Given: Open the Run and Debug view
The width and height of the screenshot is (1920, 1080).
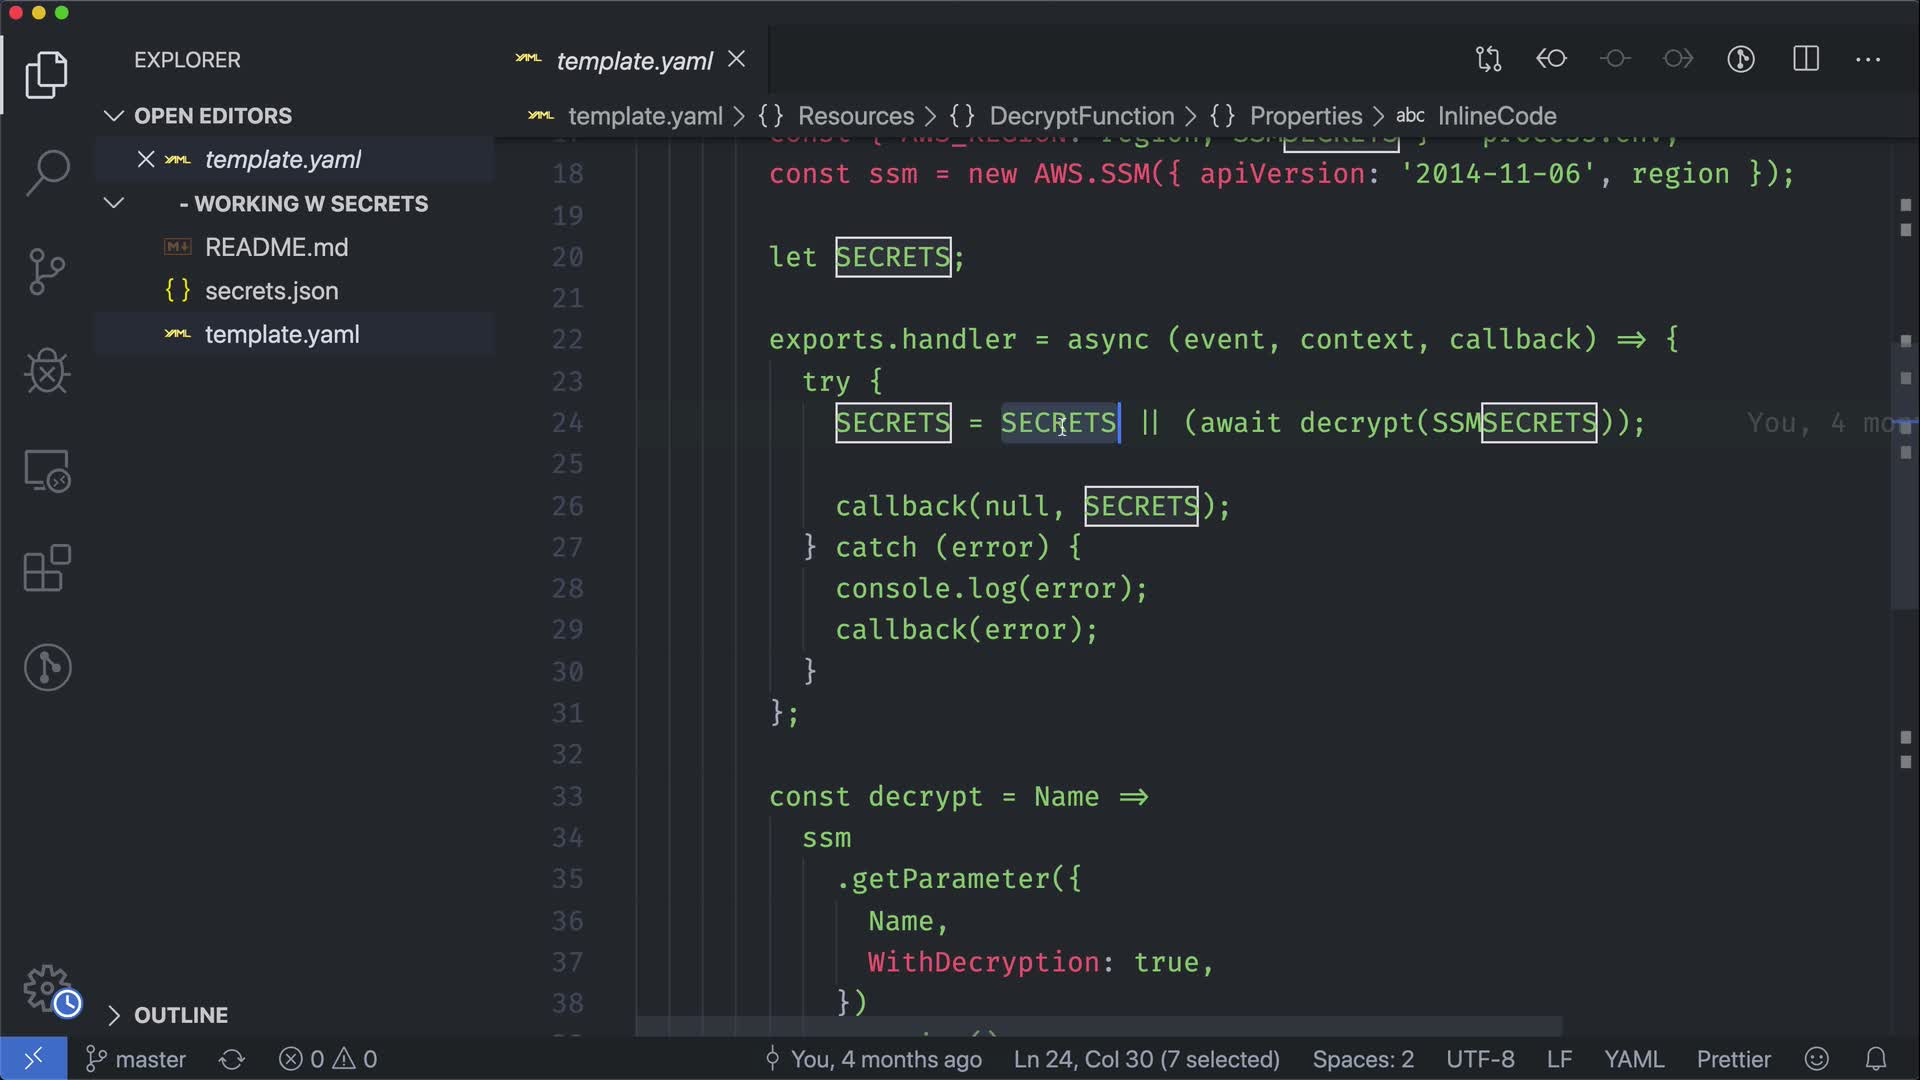Looking at the screenshot, I should [47, 371].
